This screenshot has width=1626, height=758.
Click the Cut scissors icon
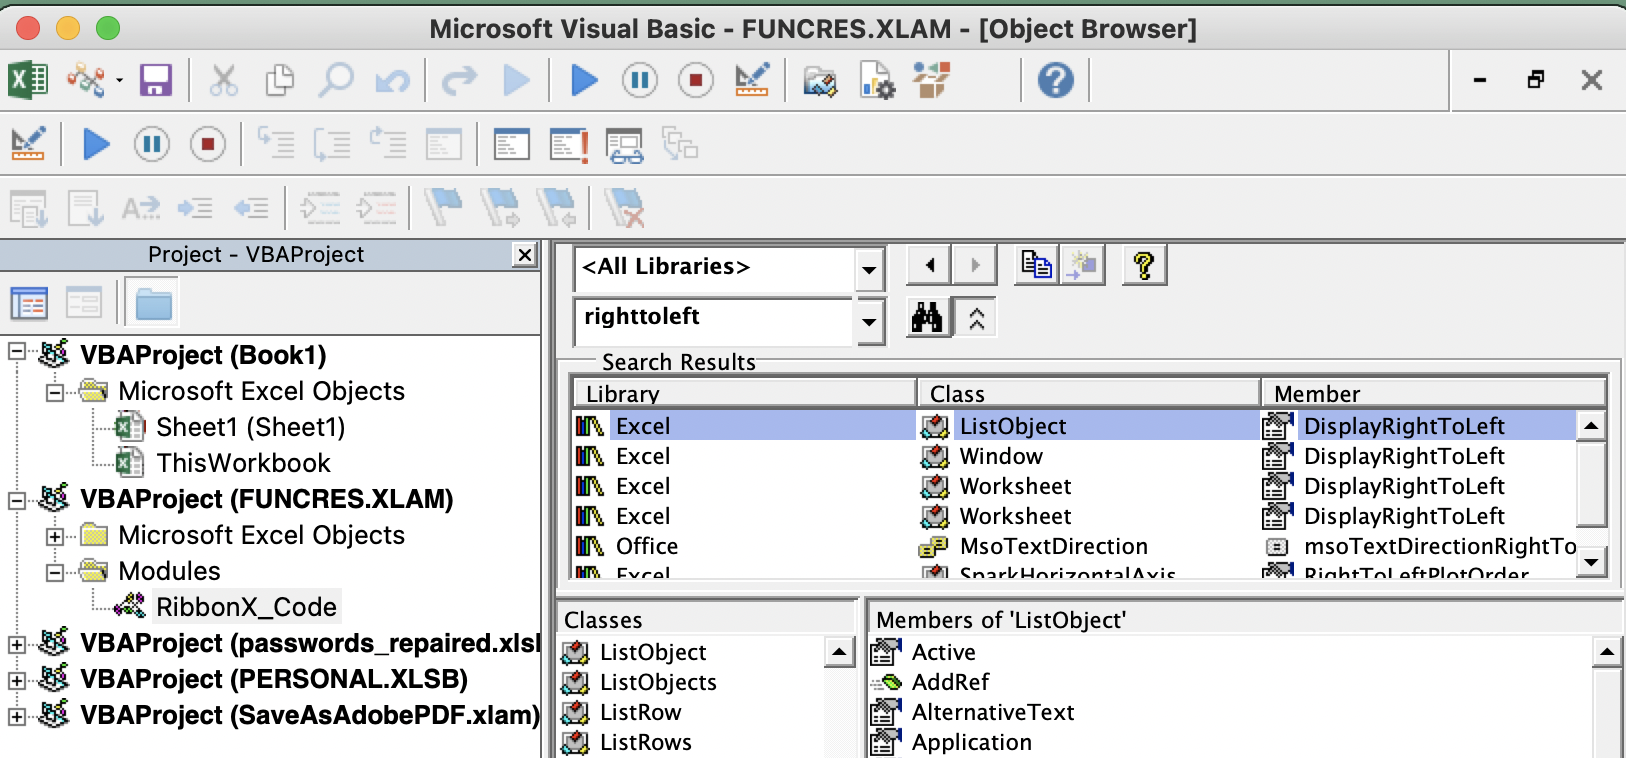point(223,79)
